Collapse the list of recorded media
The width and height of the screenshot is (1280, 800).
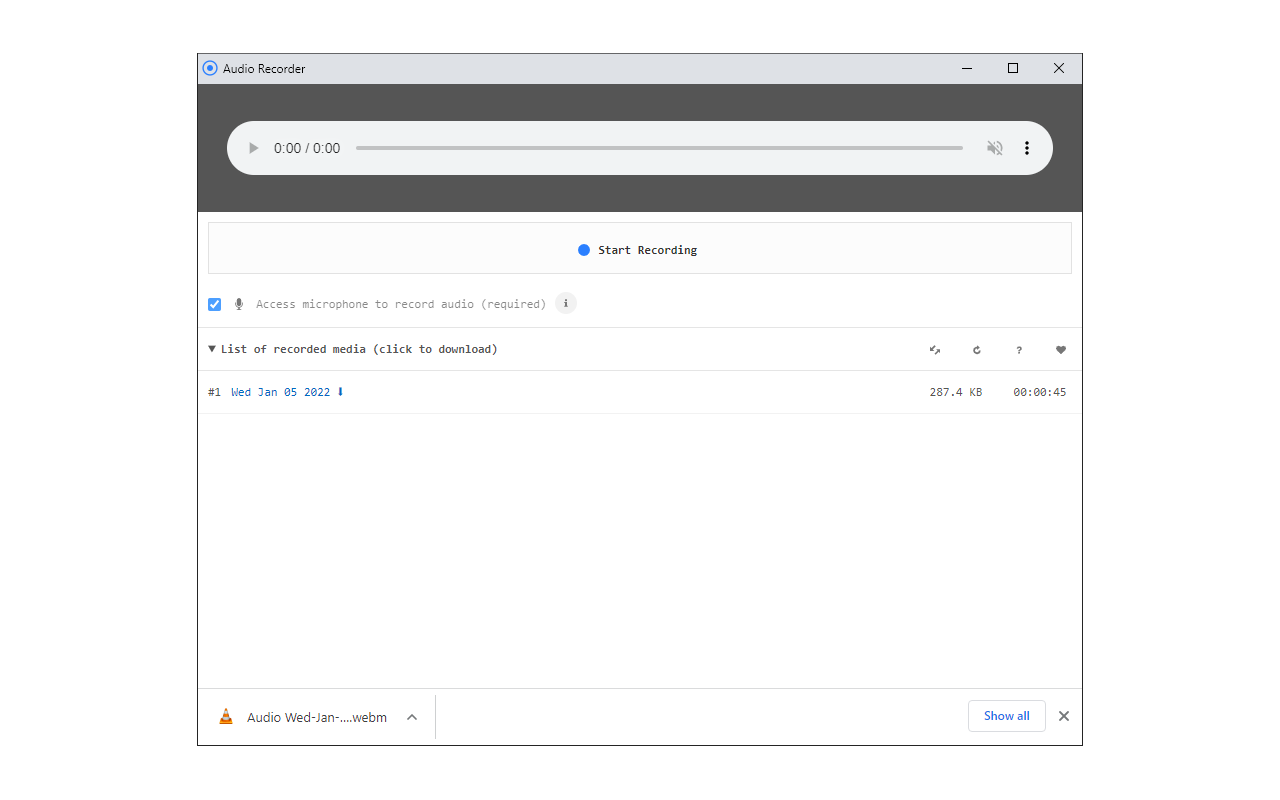click(x=212, y=348)
